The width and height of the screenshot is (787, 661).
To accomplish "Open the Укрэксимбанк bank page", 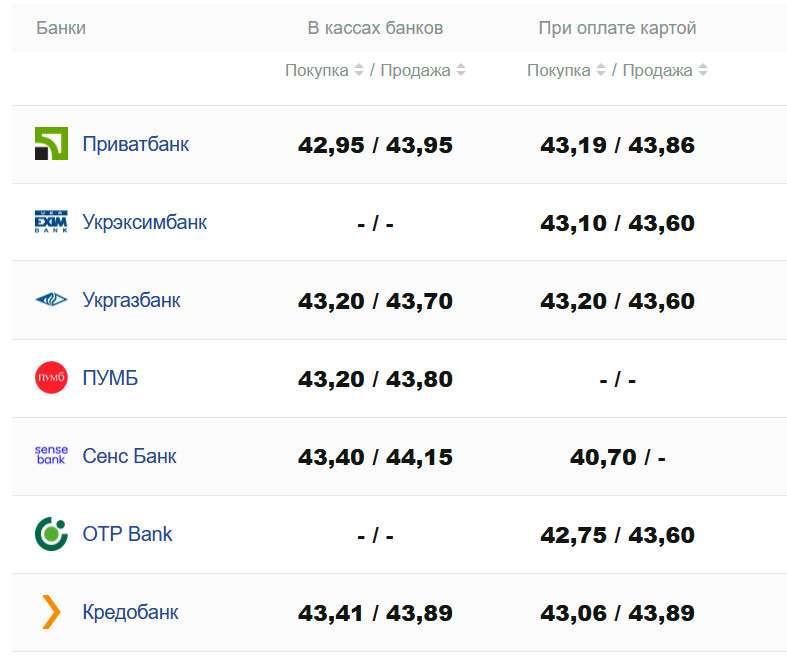I will (x=144, y=222).
